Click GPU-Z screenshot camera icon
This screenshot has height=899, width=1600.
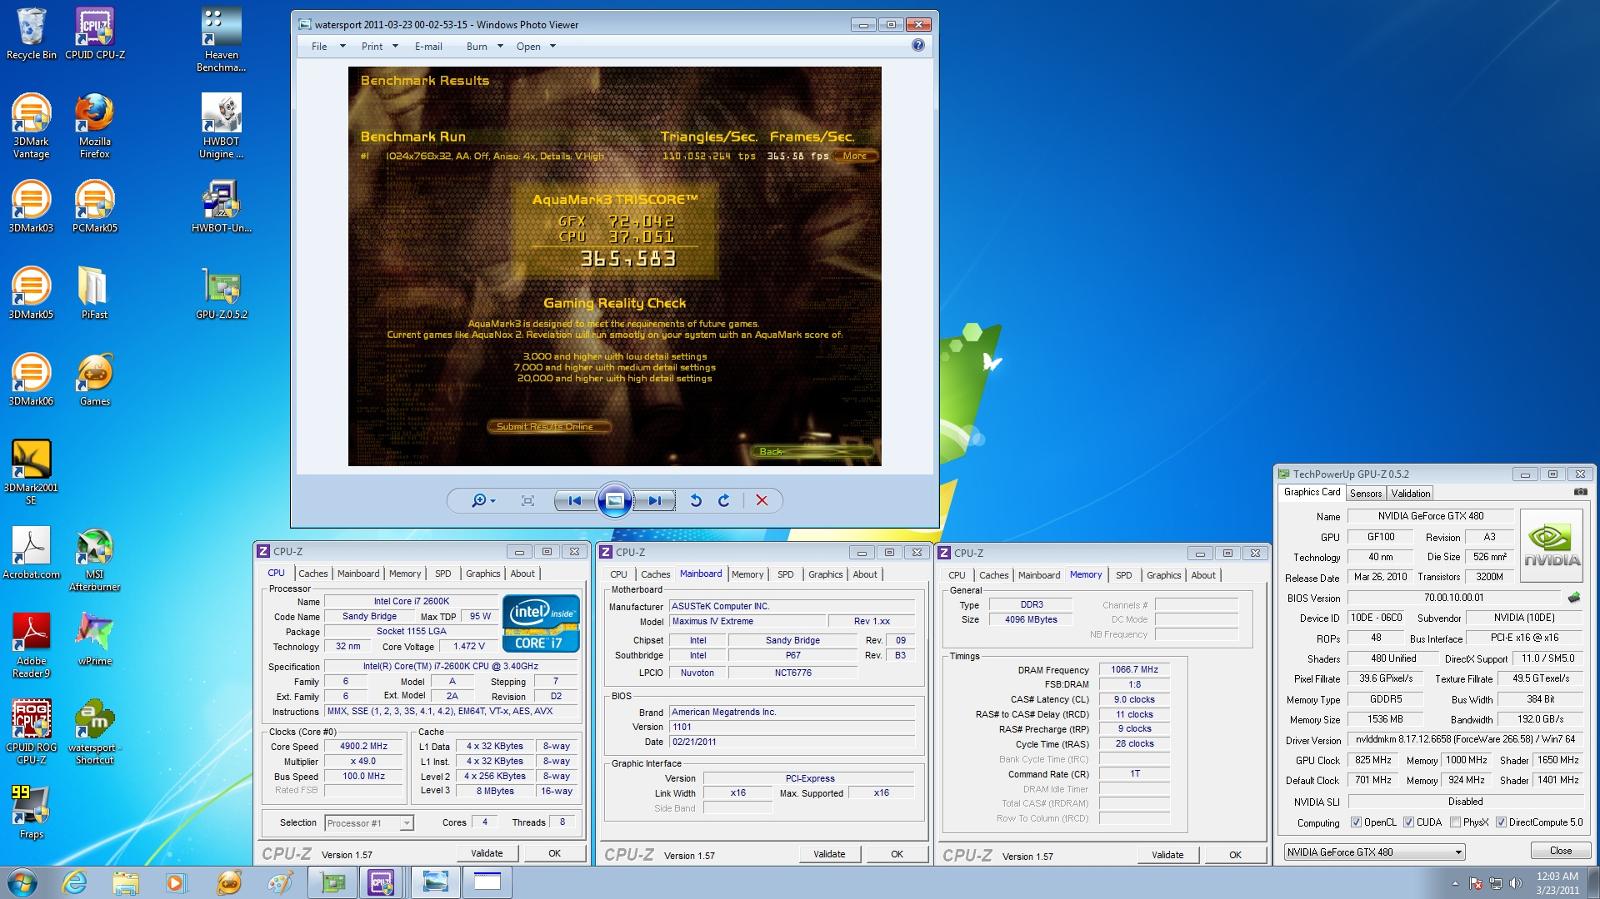1580,492
